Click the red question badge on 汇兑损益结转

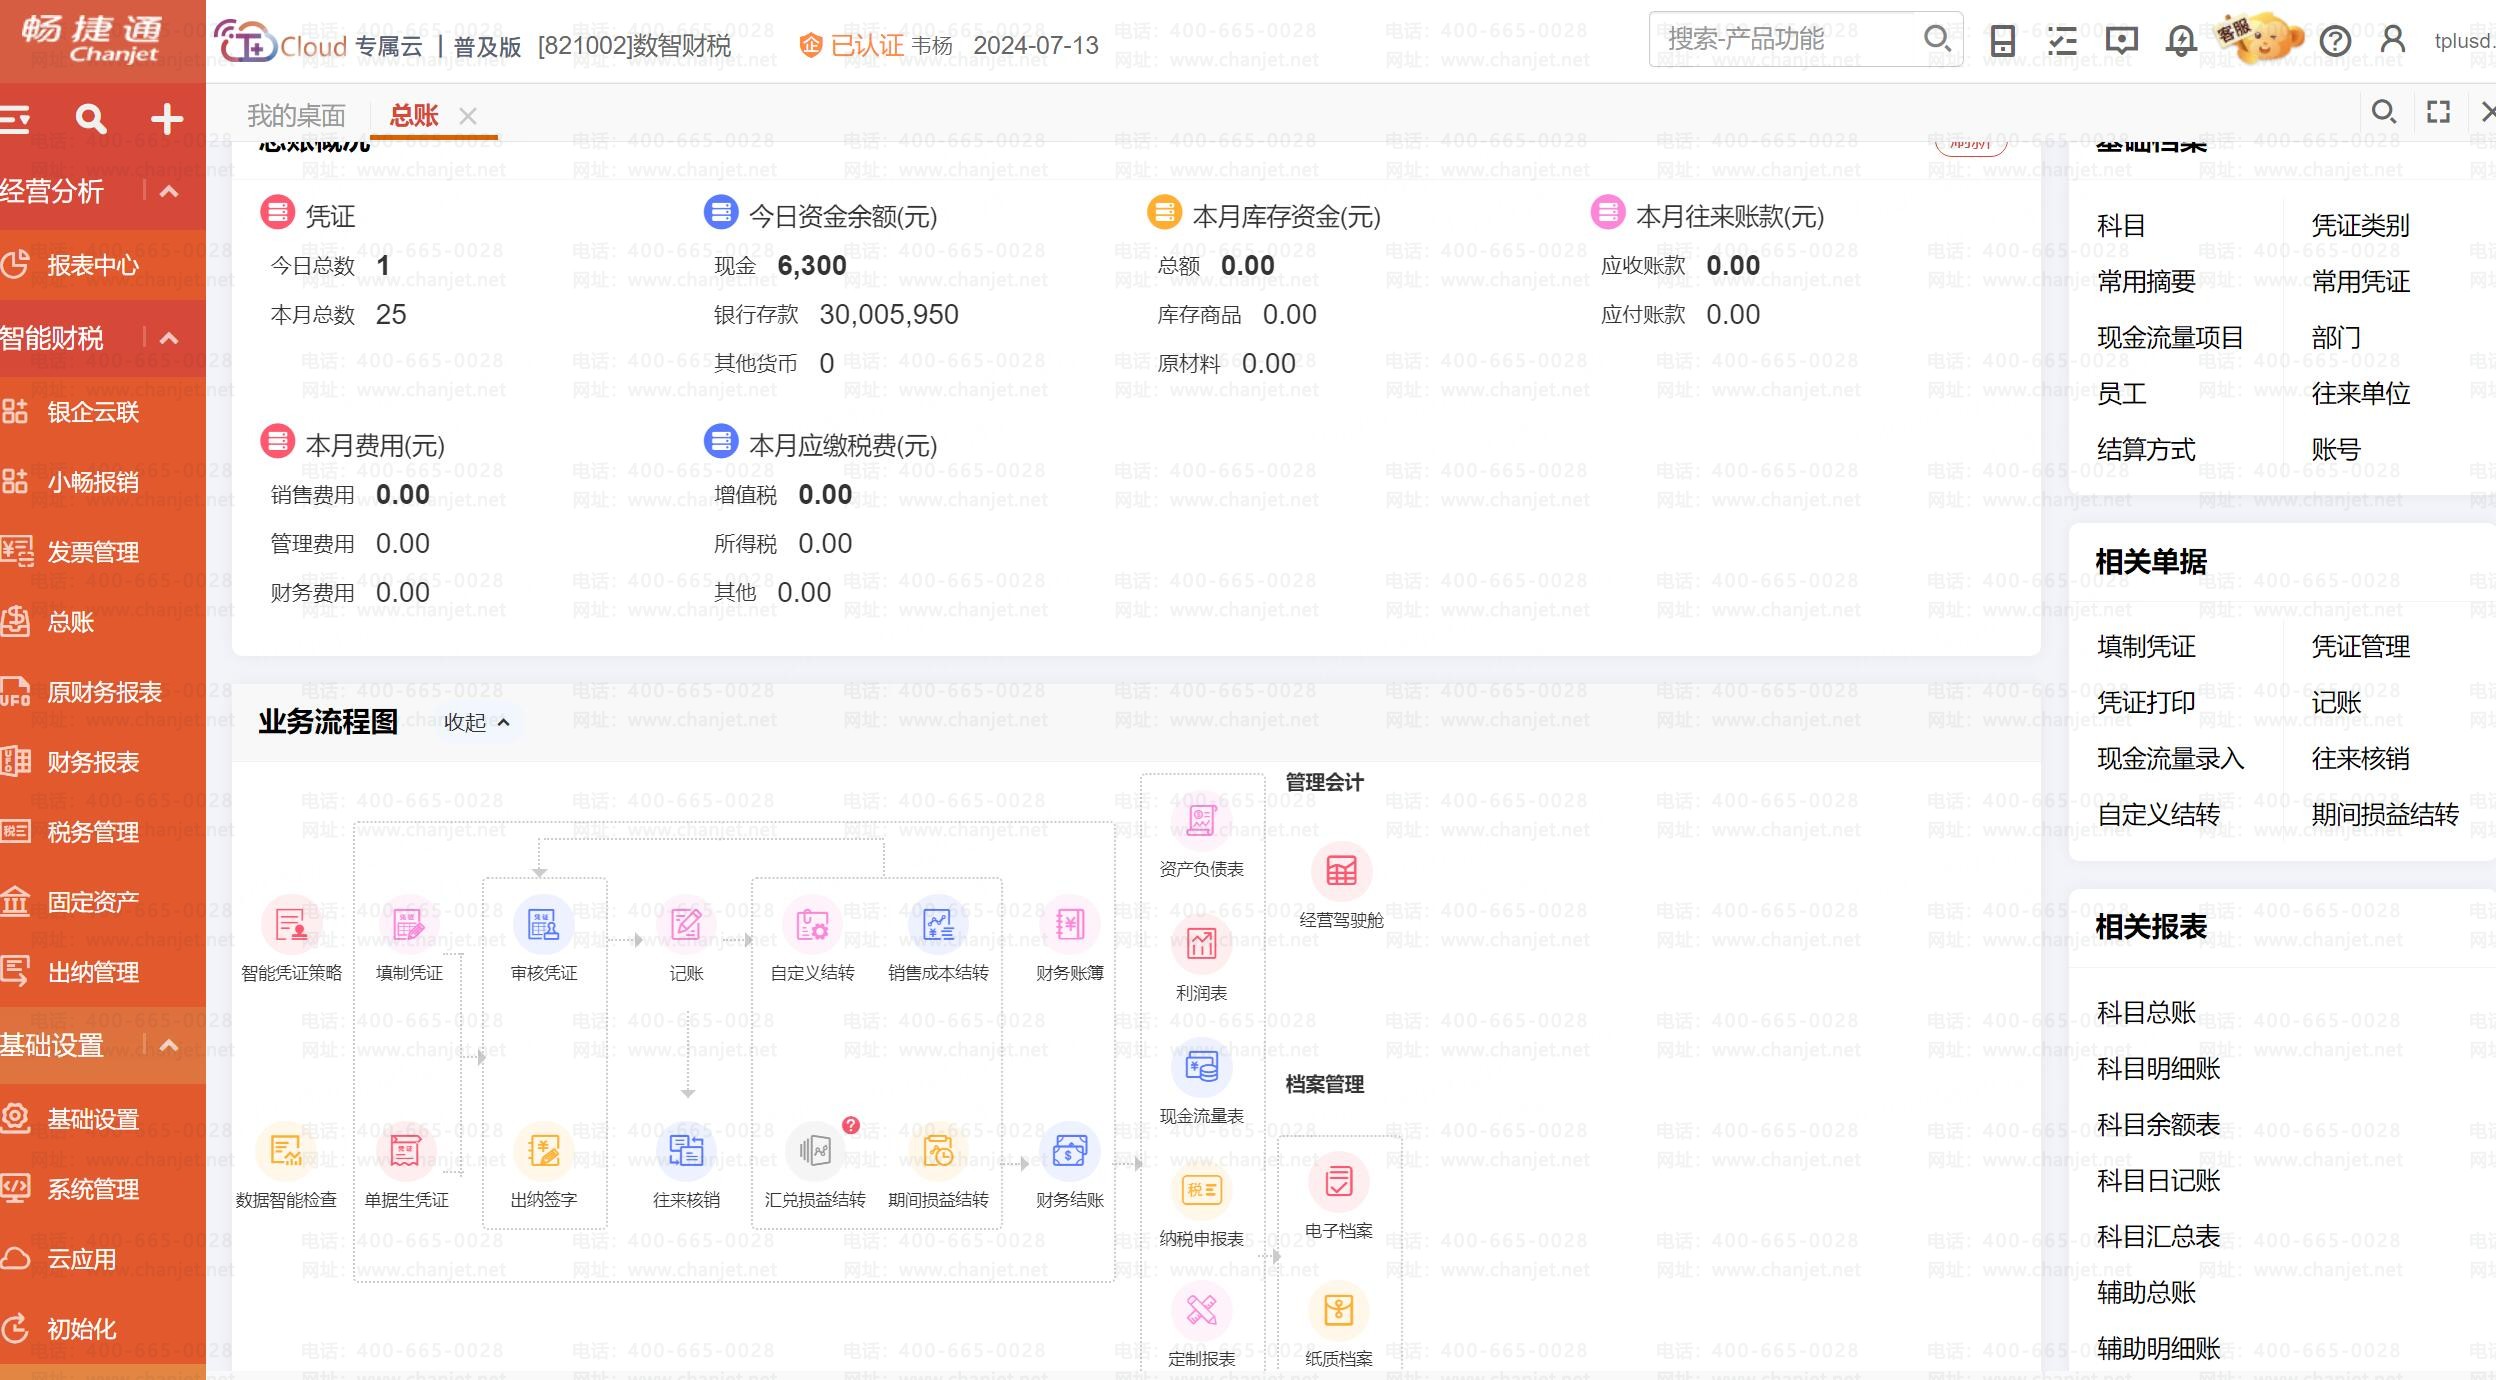pyautogui.click(x=851, y=1125)
